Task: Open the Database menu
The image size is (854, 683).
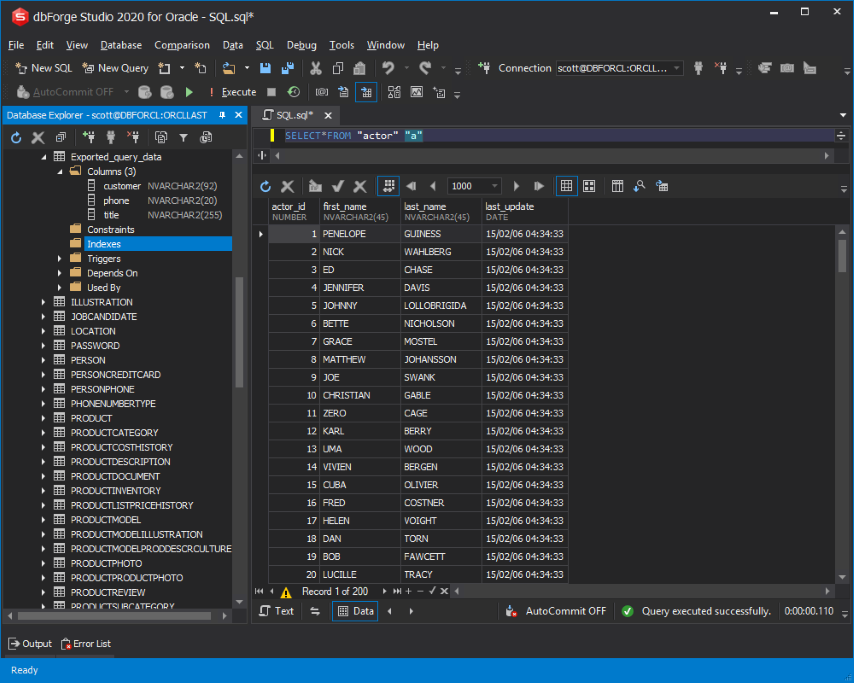Action: coord(121,45)
